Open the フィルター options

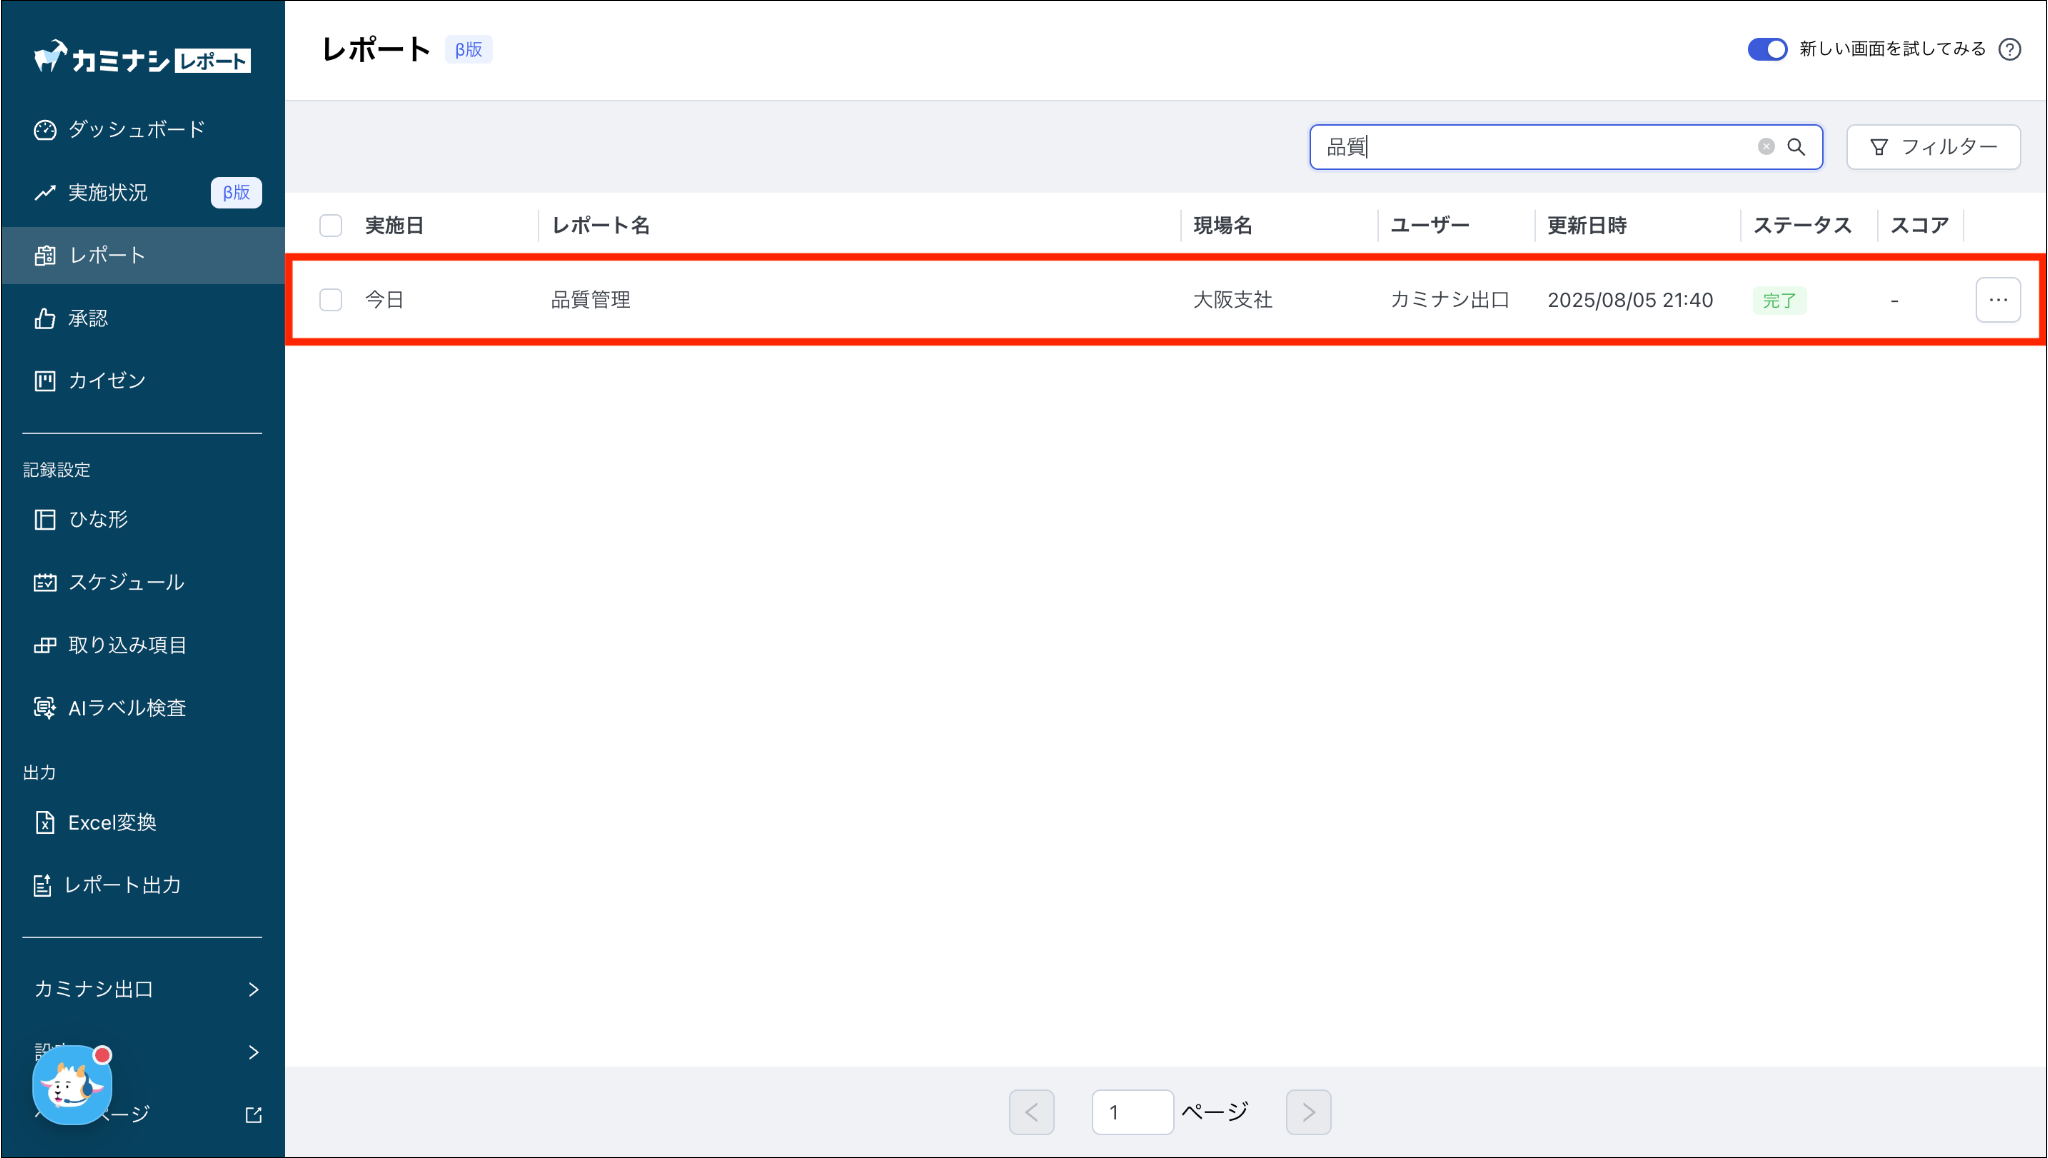click(x=1932, y=147)
